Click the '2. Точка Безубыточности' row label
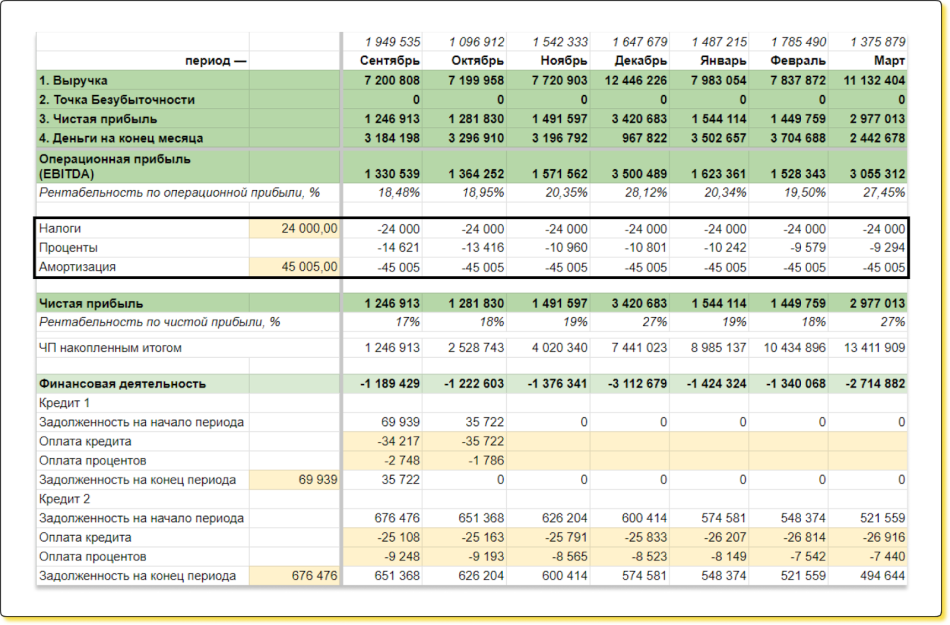 (x=117, y=99)
